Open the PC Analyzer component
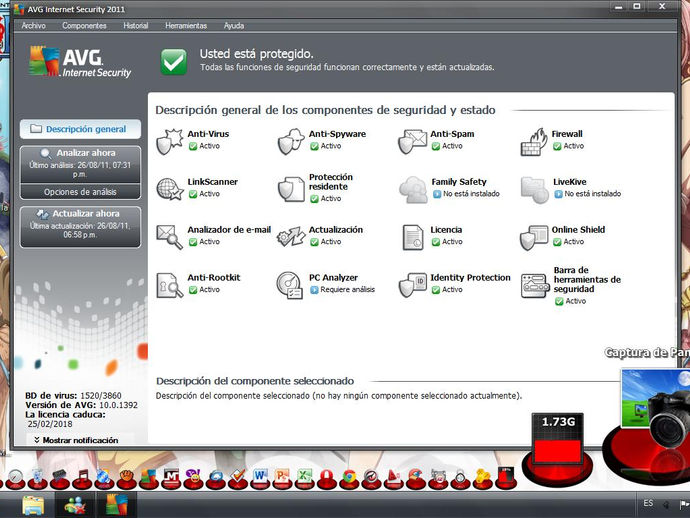Viewport: 690px width, 518px height. click(326, 284)
